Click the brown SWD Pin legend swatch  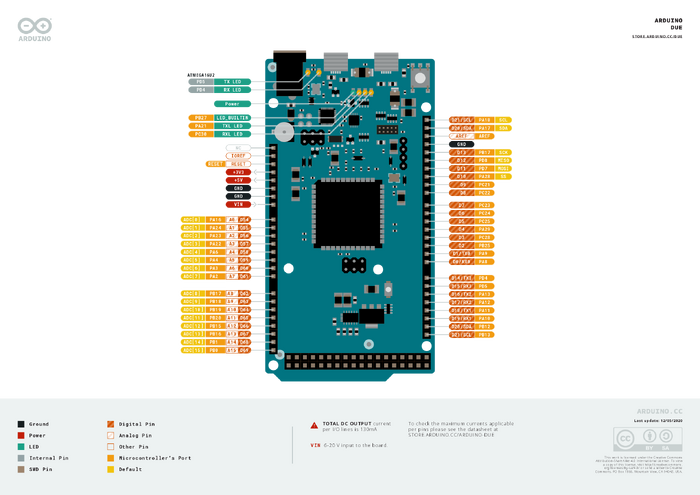pos(21,470)
